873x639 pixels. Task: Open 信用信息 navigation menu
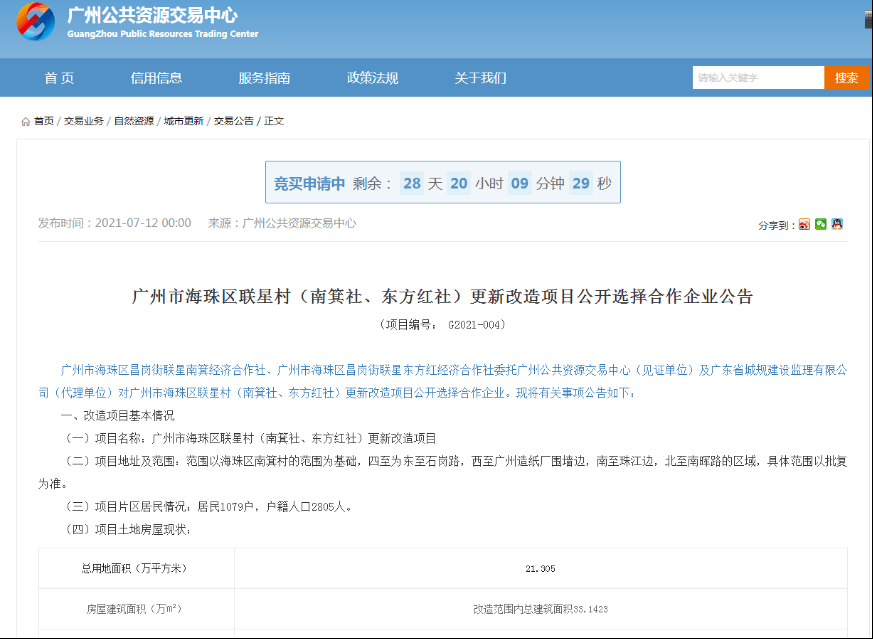click(156, 78)
